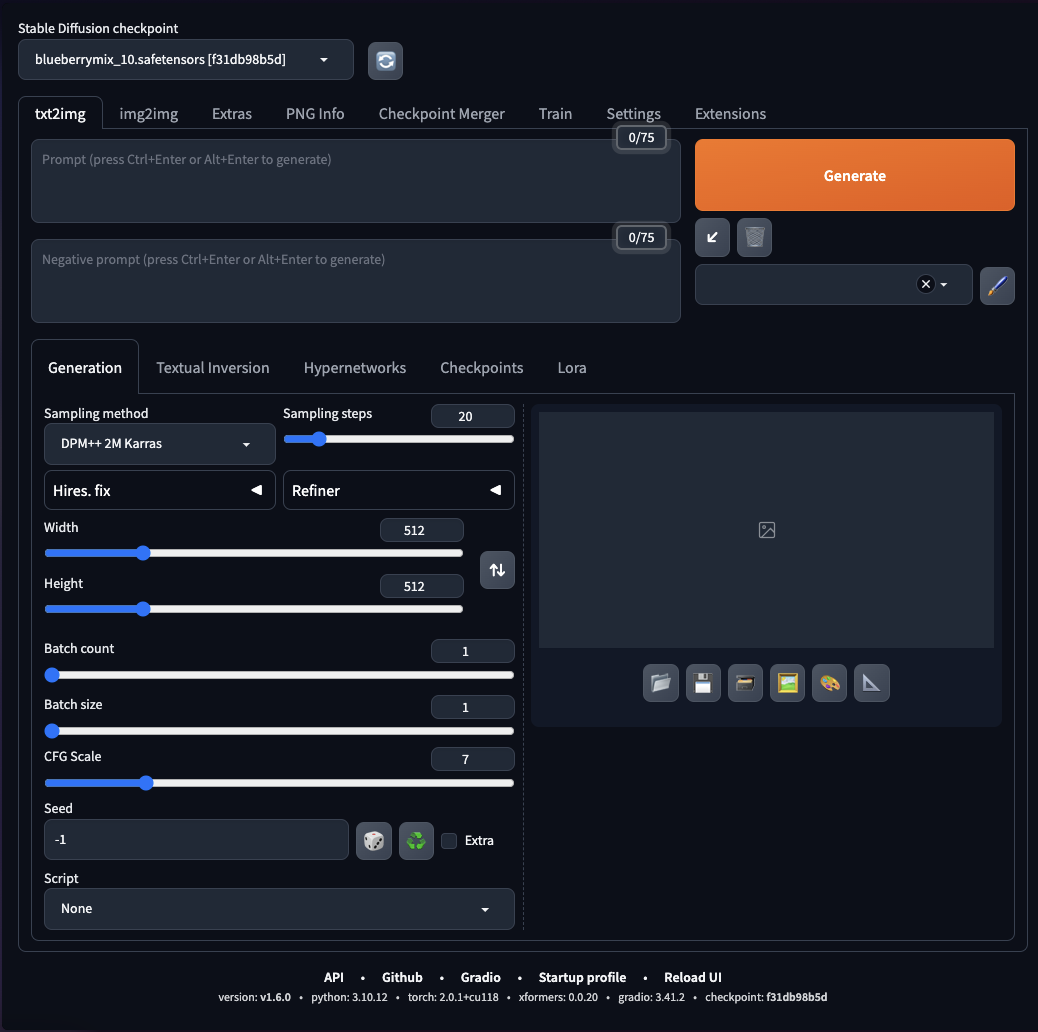Click into the Prompt text area
The height and width of the screenshot is (1032, 1038).
tap(355, 181)
